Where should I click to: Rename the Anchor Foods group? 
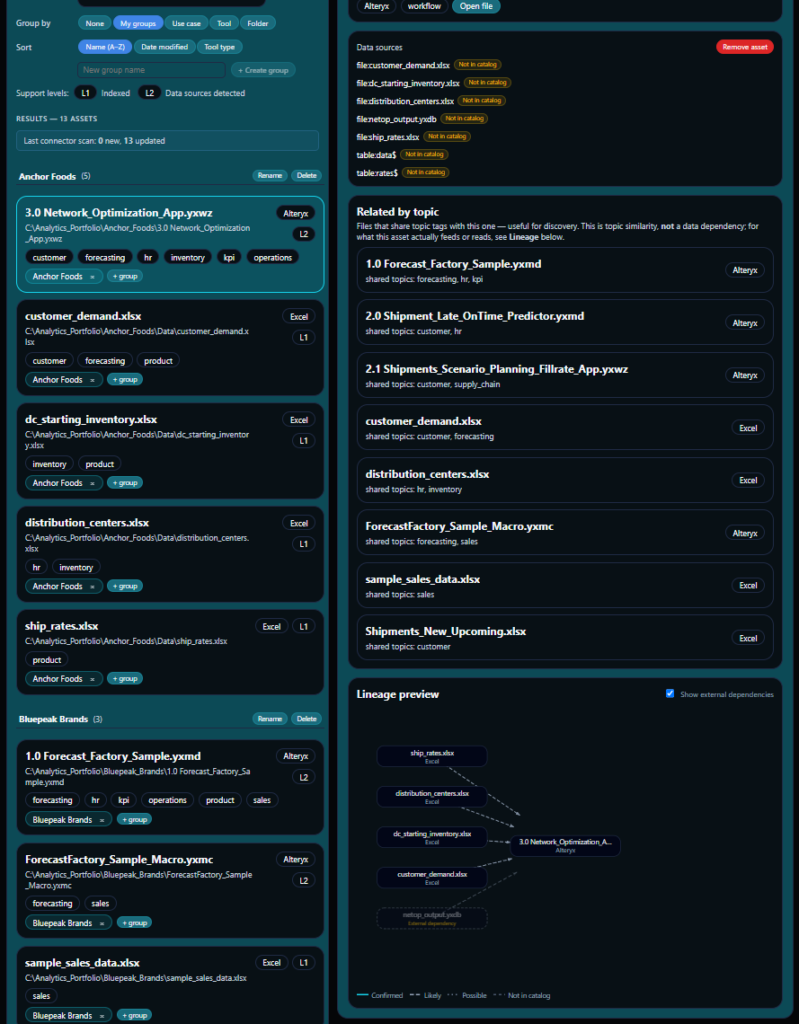[x=270, y=176]
